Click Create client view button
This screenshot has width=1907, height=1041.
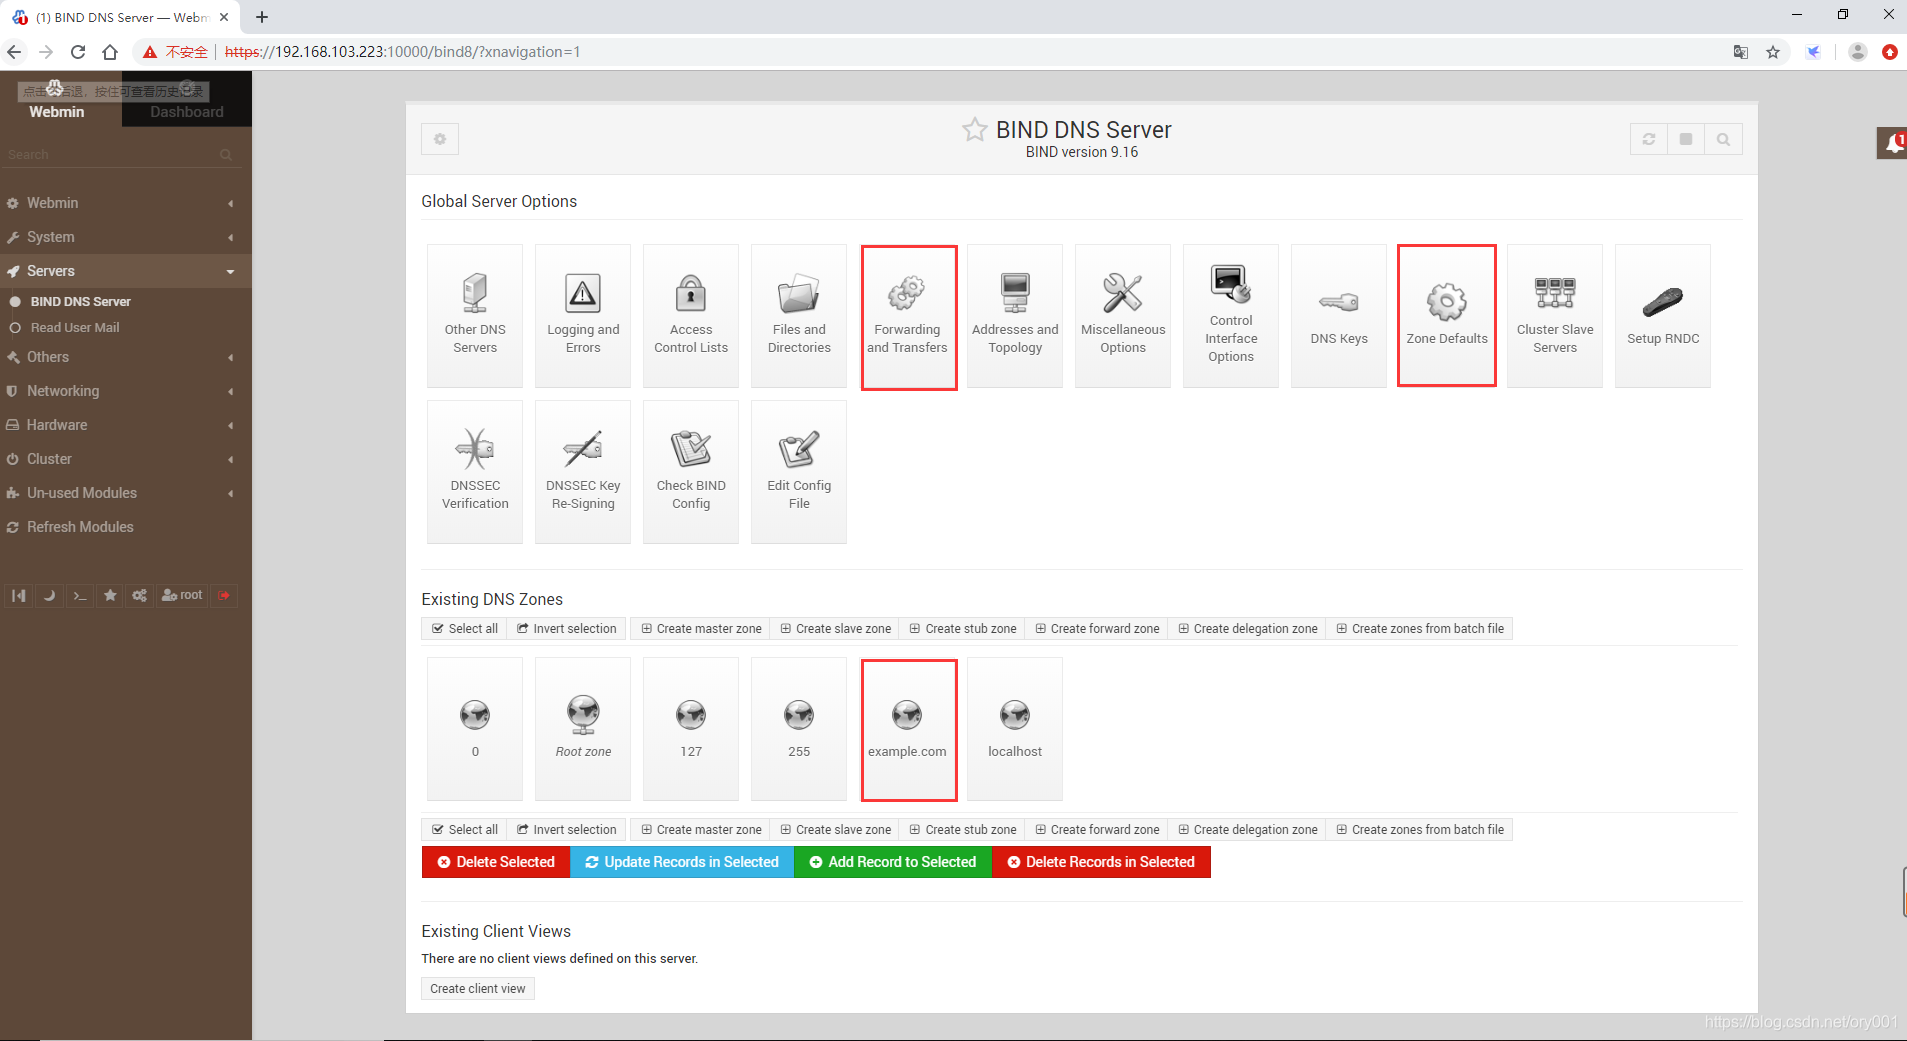(478, 989)
